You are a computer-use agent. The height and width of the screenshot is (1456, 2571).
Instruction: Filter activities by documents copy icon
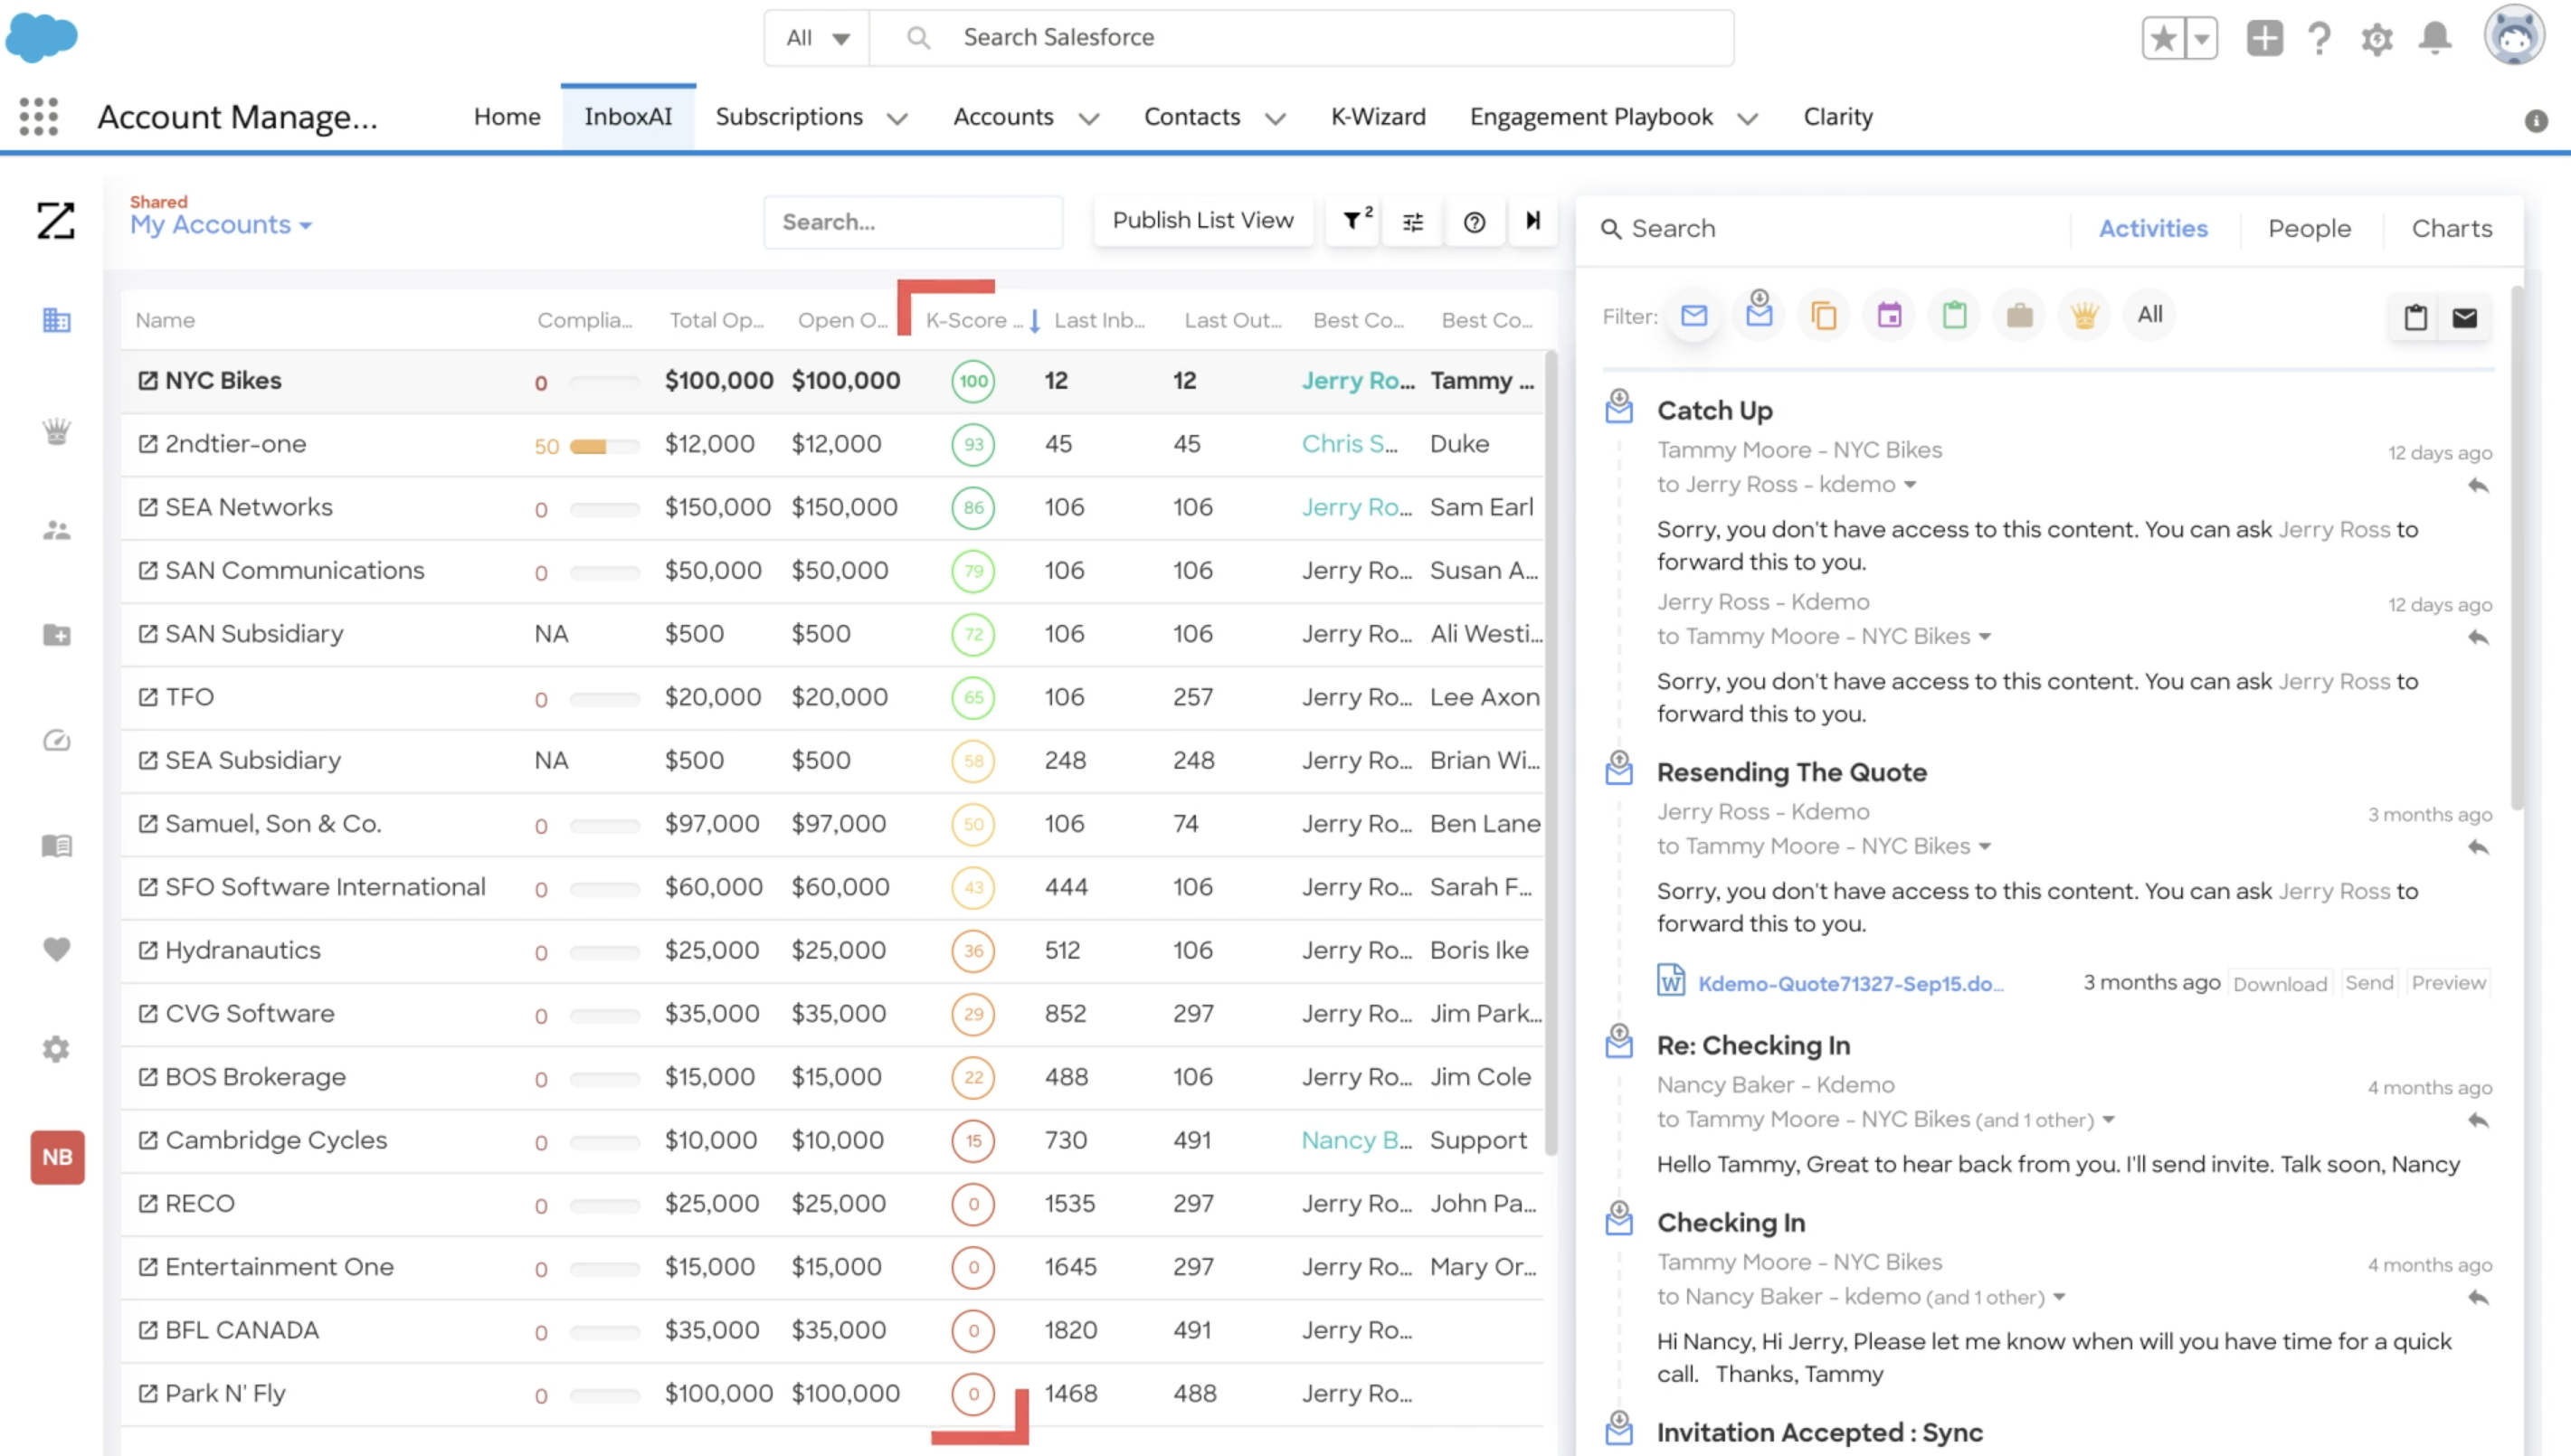tap(1823, 316)
